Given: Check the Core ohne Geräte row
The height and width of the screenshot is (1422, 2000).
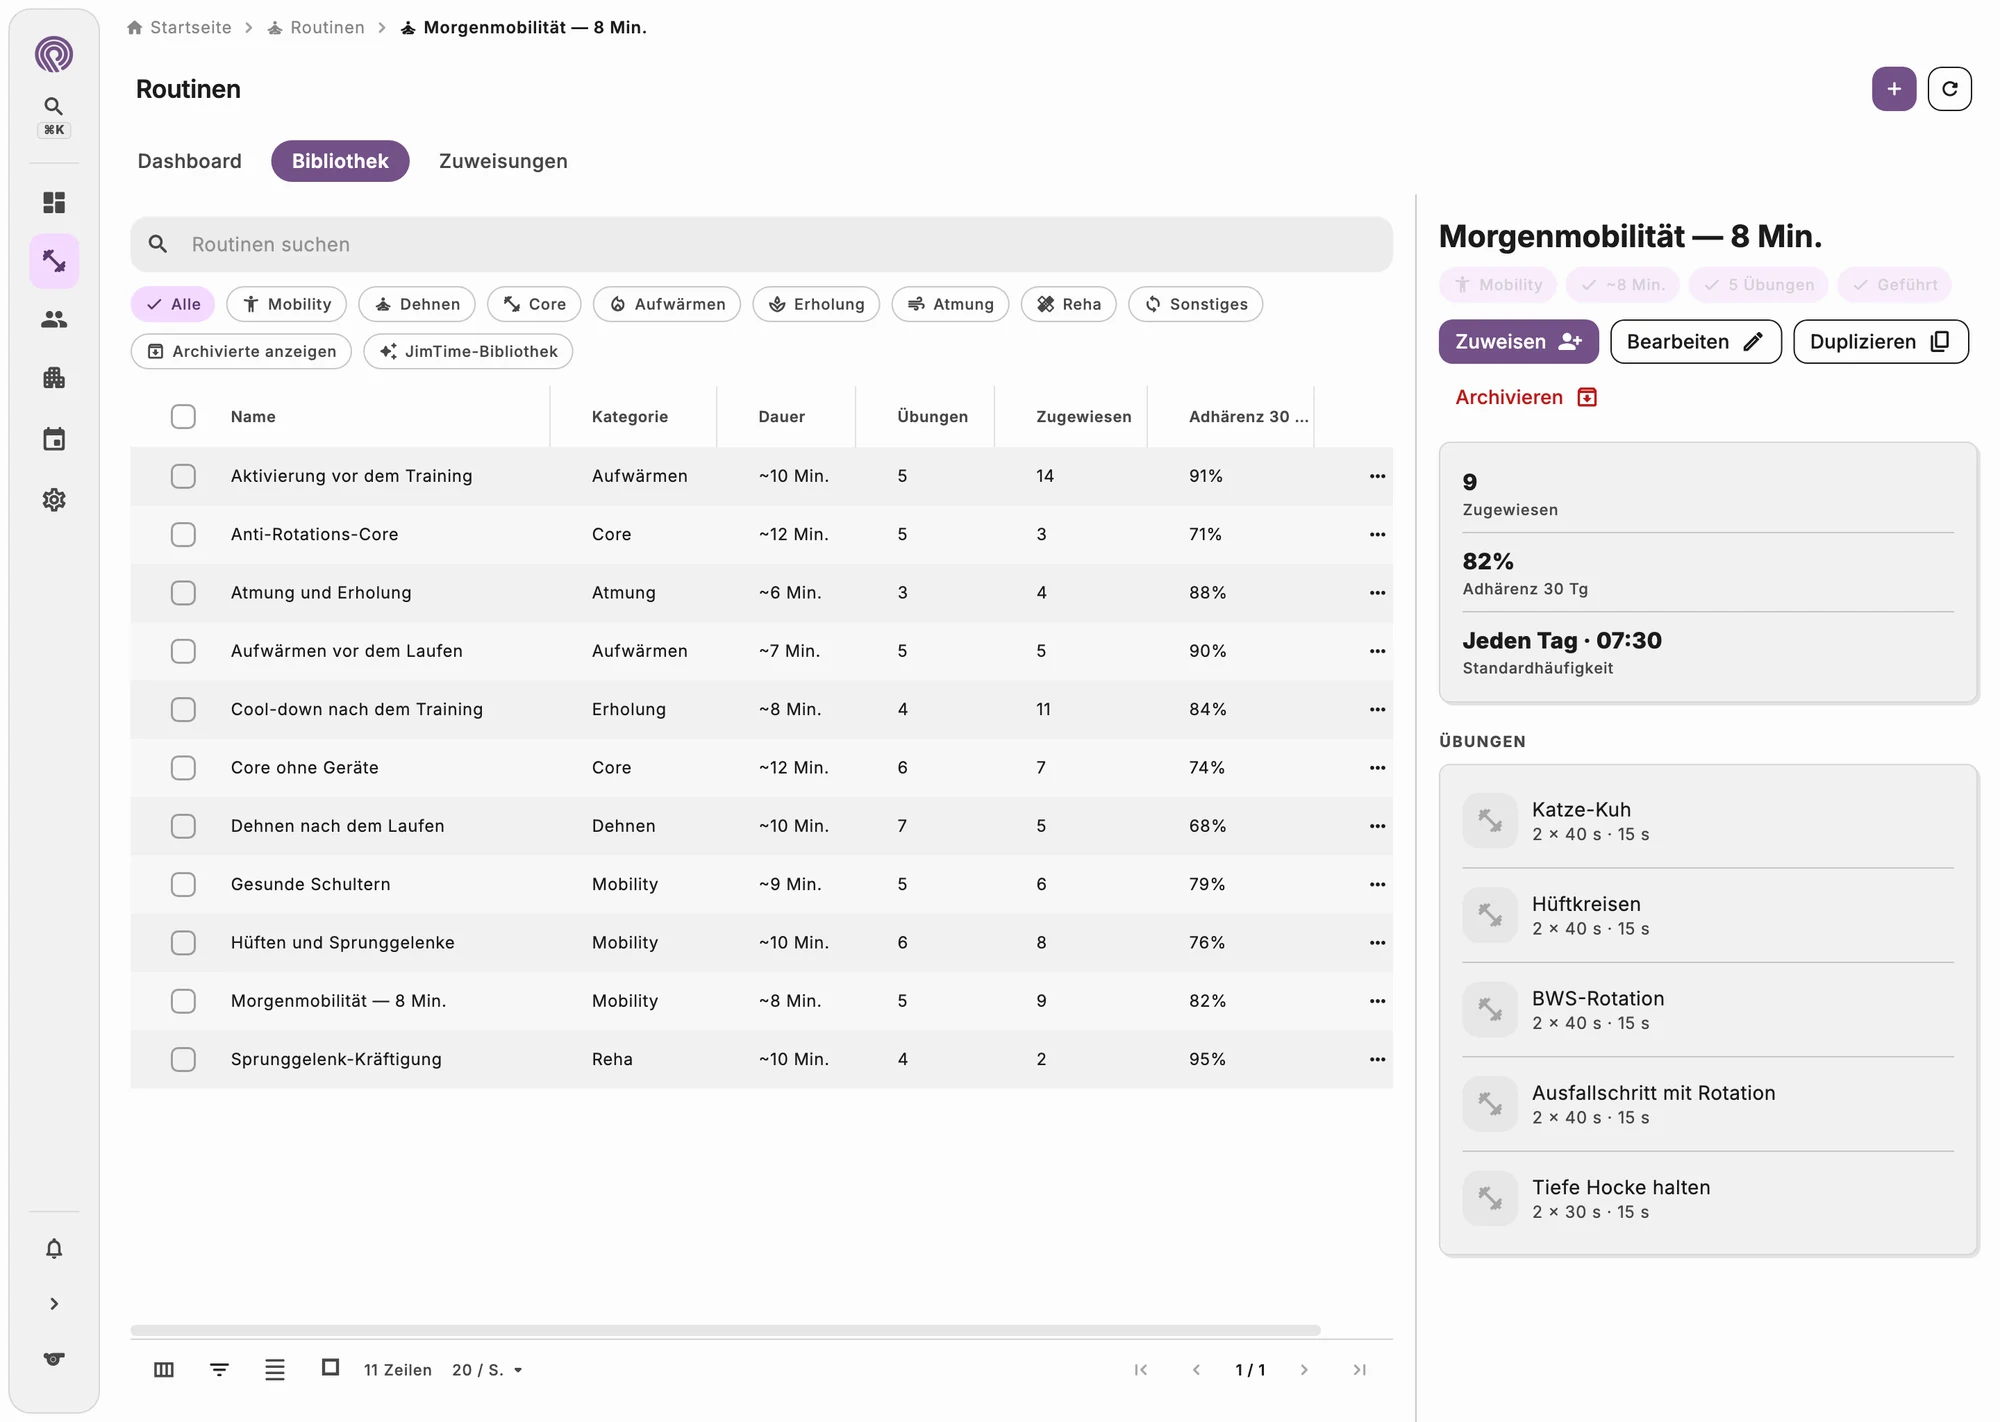Looking at the screenshot, I should (183, 768).
